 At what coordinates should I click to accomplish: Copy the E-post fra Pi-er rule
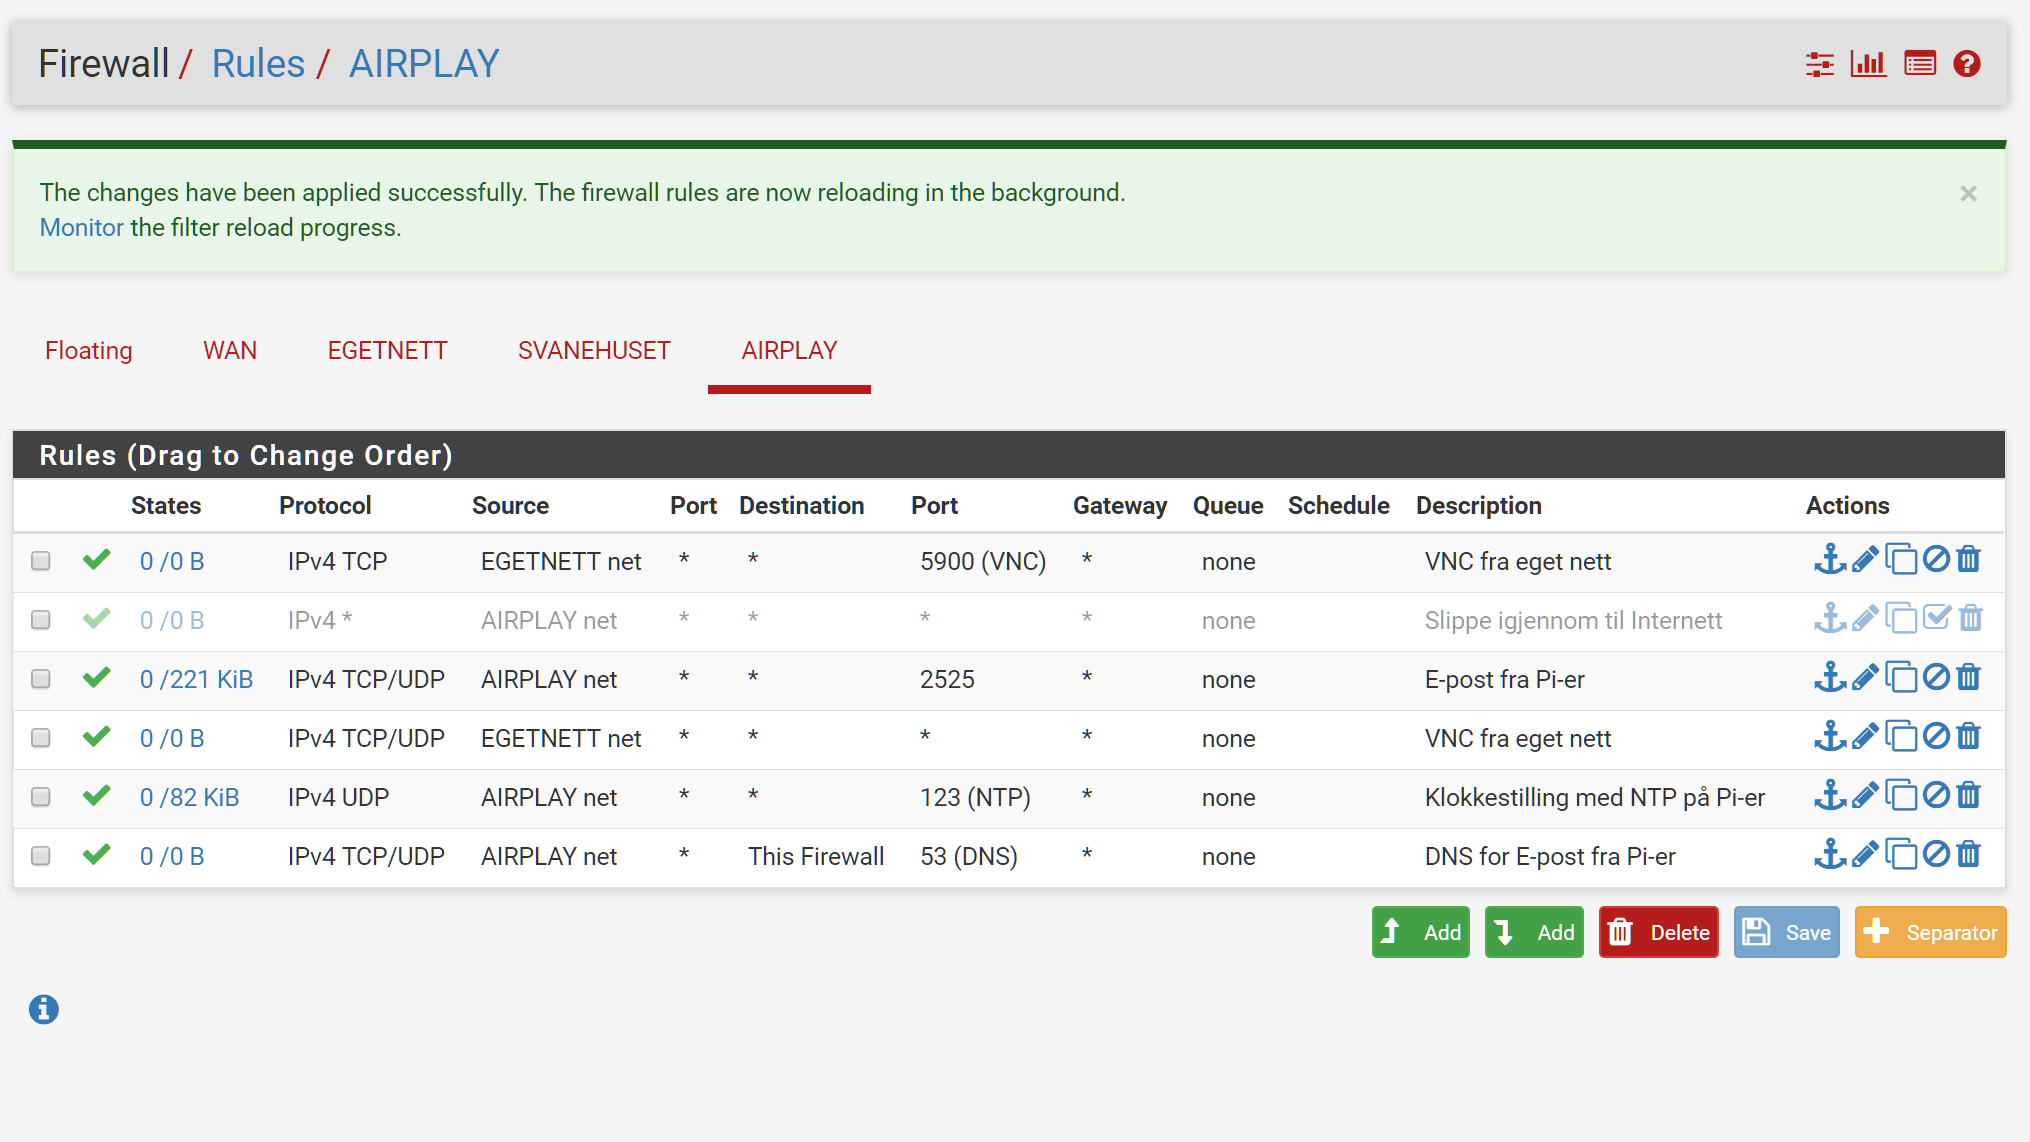pos(1901,677)
